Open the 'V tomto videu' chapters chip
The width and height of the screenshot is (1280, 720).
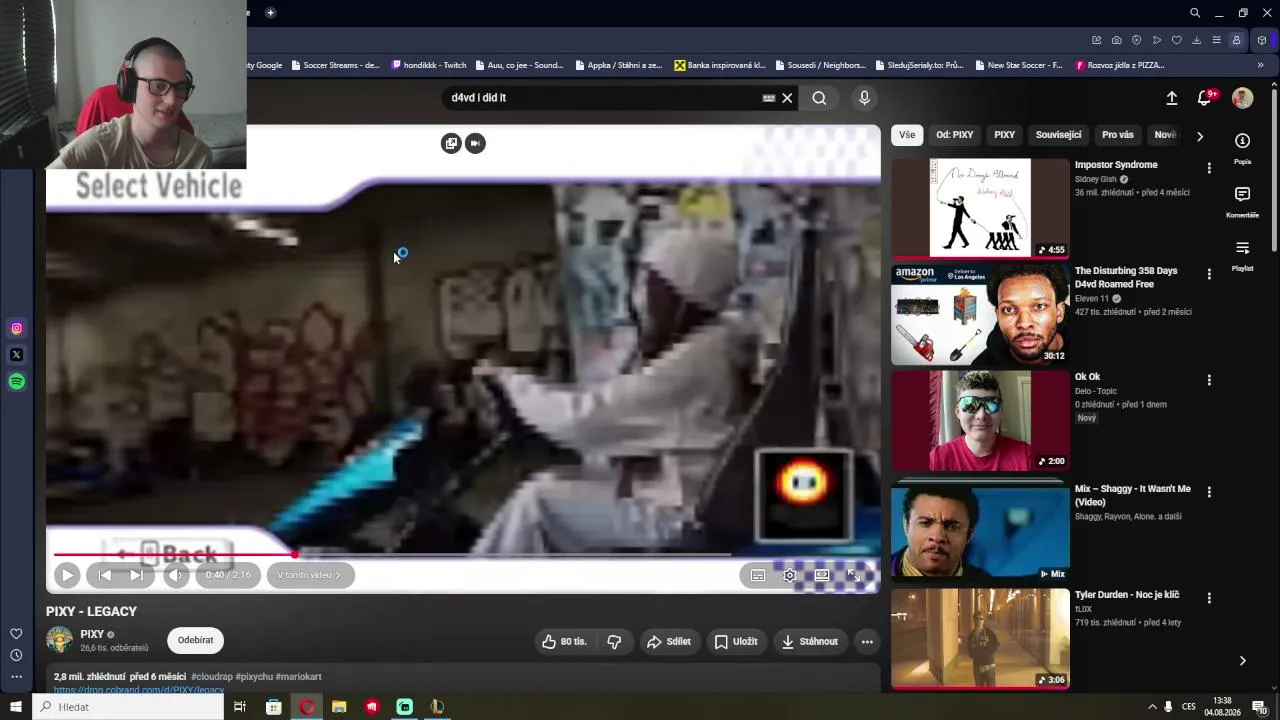[x=310, y=575]
